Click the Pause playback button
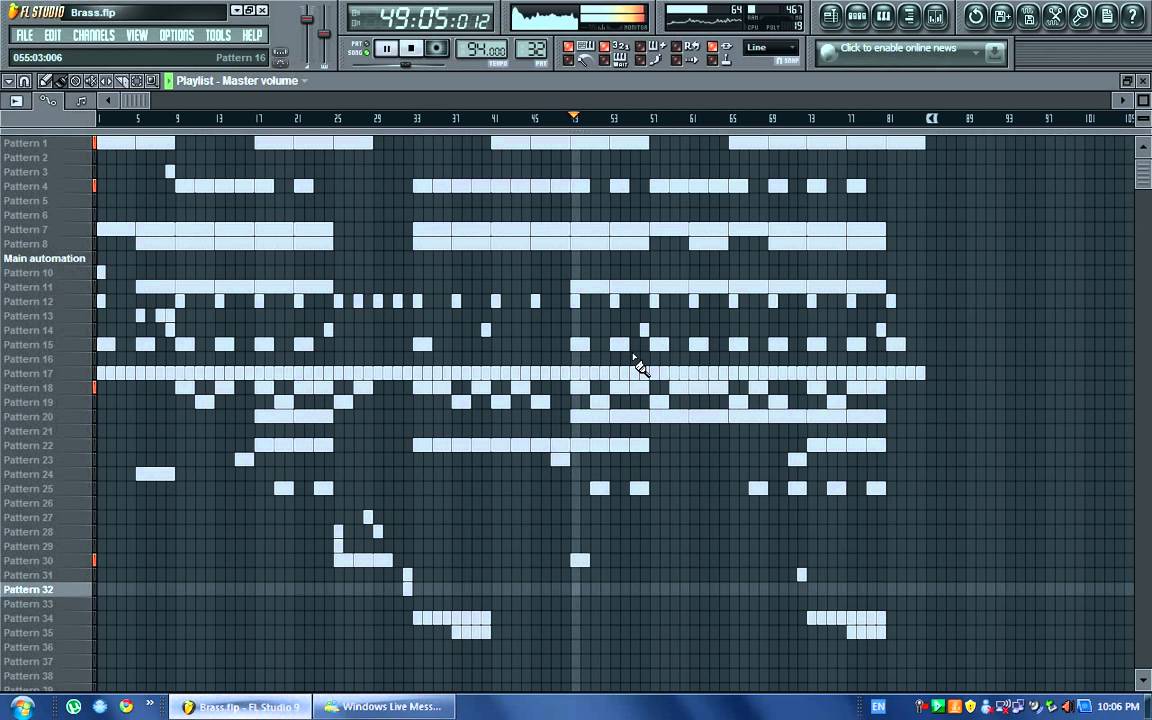Image resolution: width=1152 pixels, height=720 pixels. [x=386, y=48]
